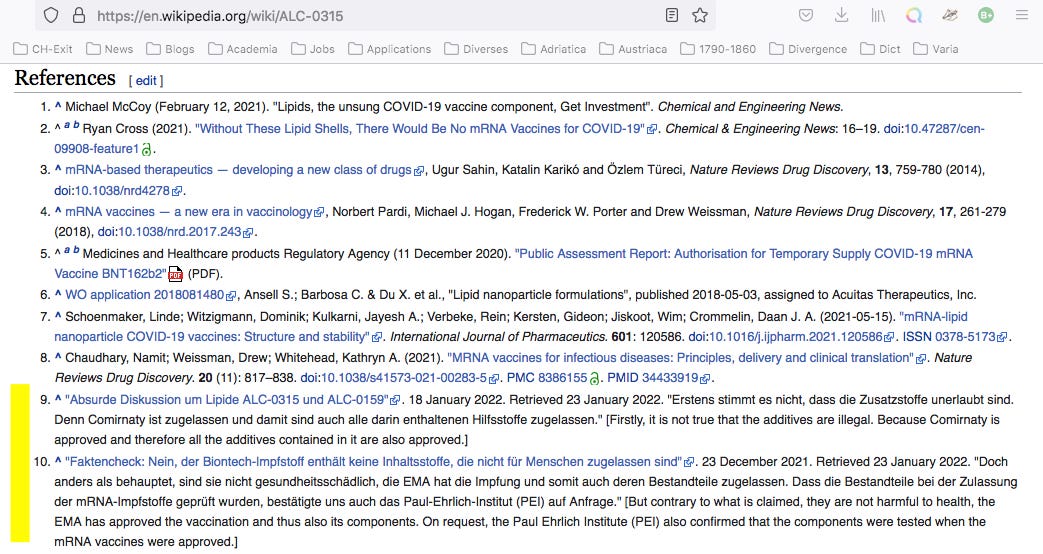
Task: Open doi 10.47287/cen-09908-feature1 link
Action: (520, 138)
